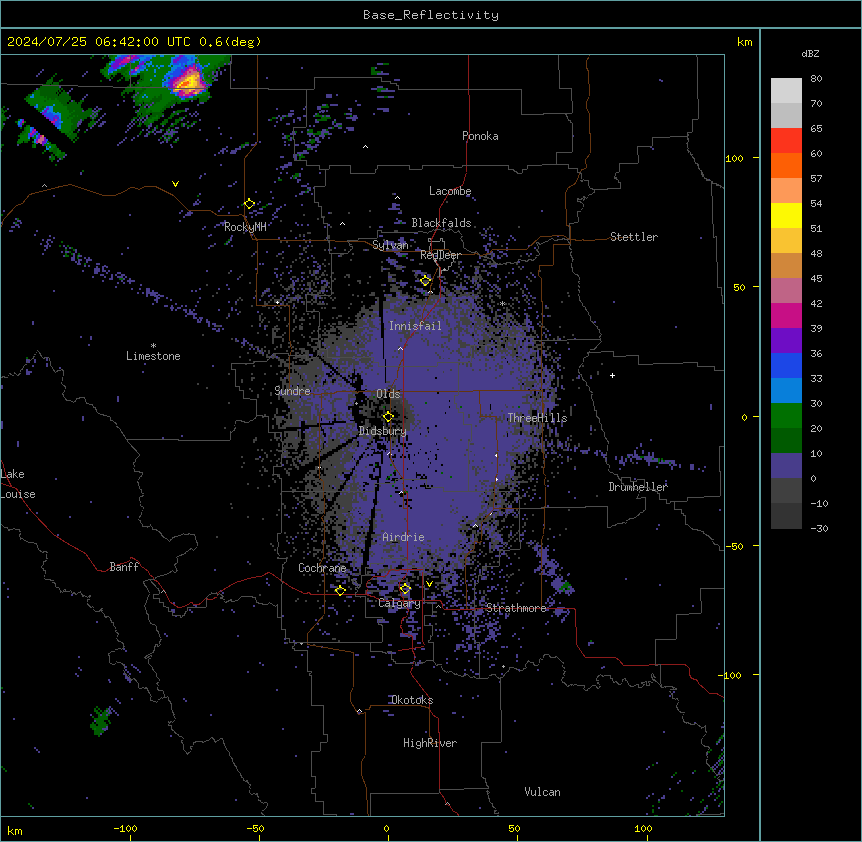Click the white caret marker south of Innisfail
This screenshot has width=862, height=842.
tap(400, 348)
